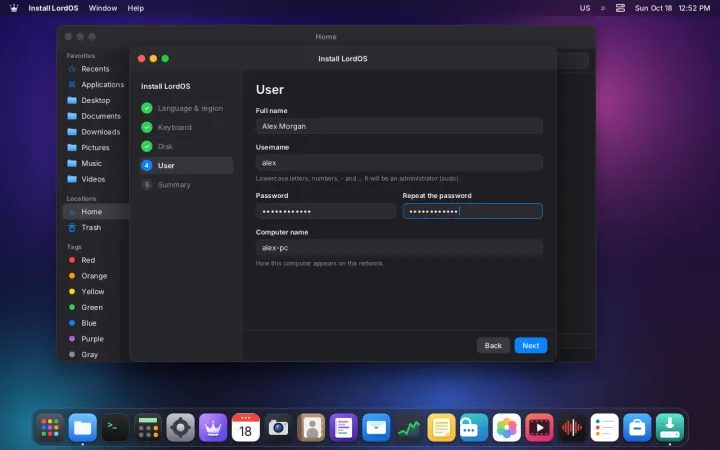This screenshot has width=720, height=450.
Task: Open the password lock dock icon
Action: 474,428
